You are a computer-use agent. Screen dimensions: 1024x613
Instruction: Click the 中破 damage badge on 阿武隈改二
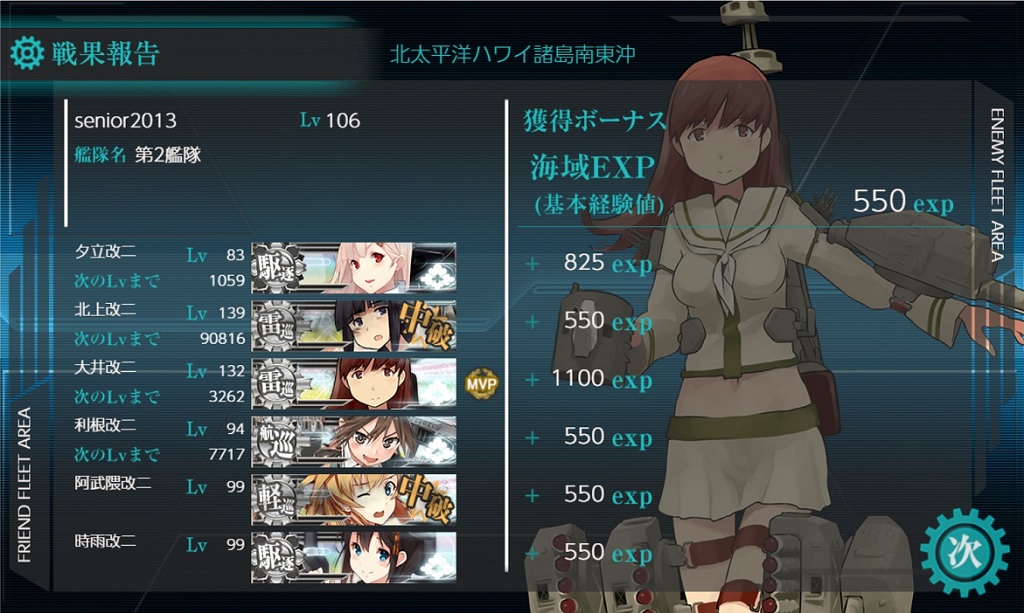[426, 499]
